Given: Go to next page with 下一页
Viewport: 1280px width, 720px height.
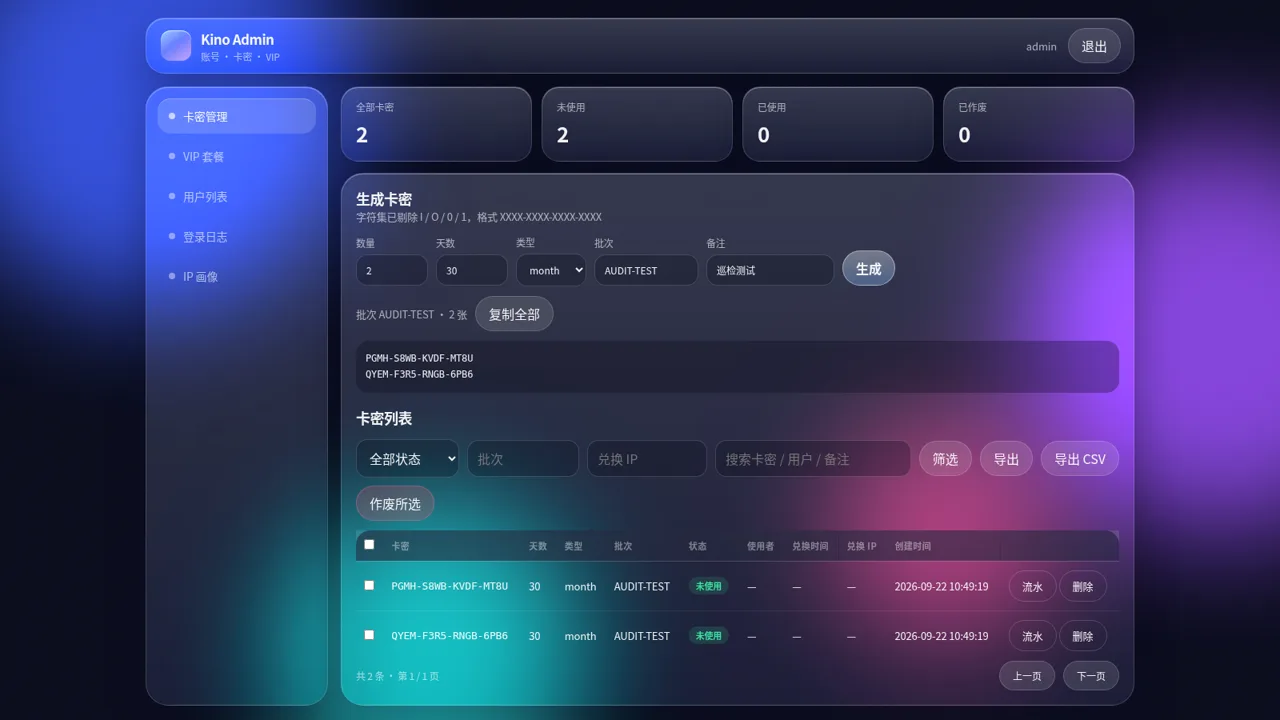Looking at the screenshot, I should (x=1091, y=675).
